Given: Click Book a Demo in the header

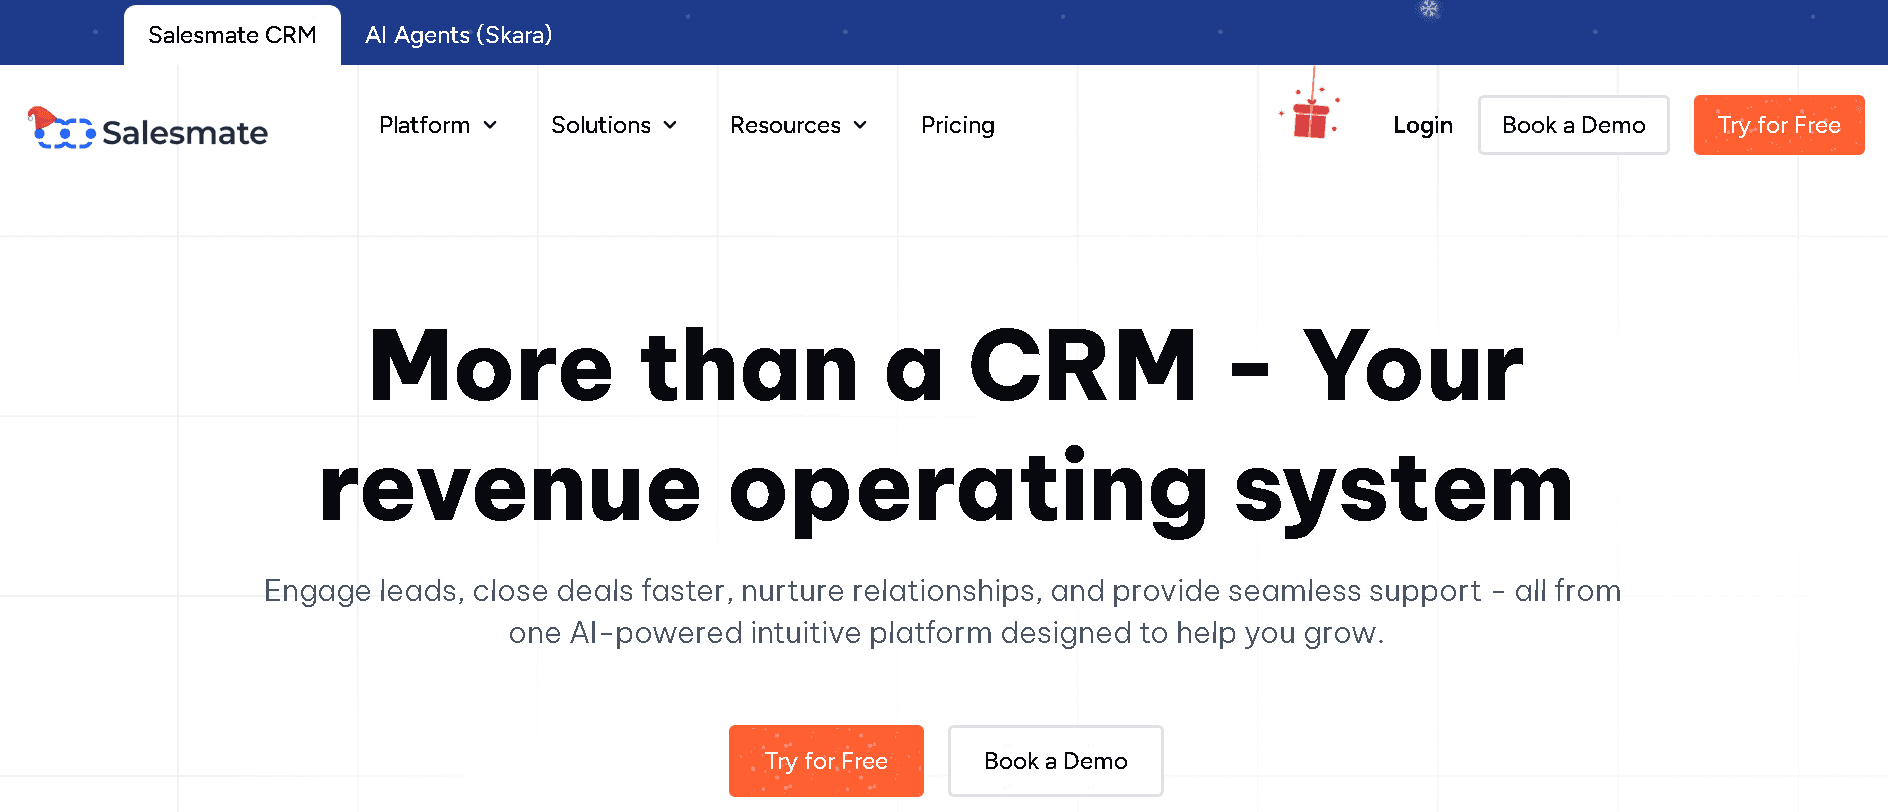Looking at the screenshot, I should point(1574,125).
